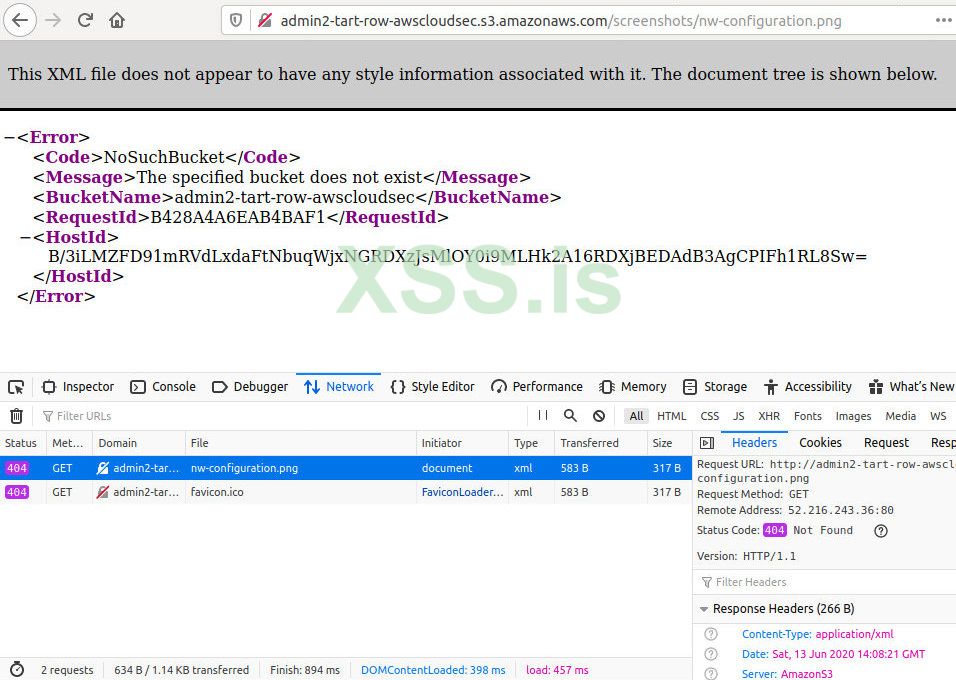Clear network log with the trash icon

pos(16,416)
